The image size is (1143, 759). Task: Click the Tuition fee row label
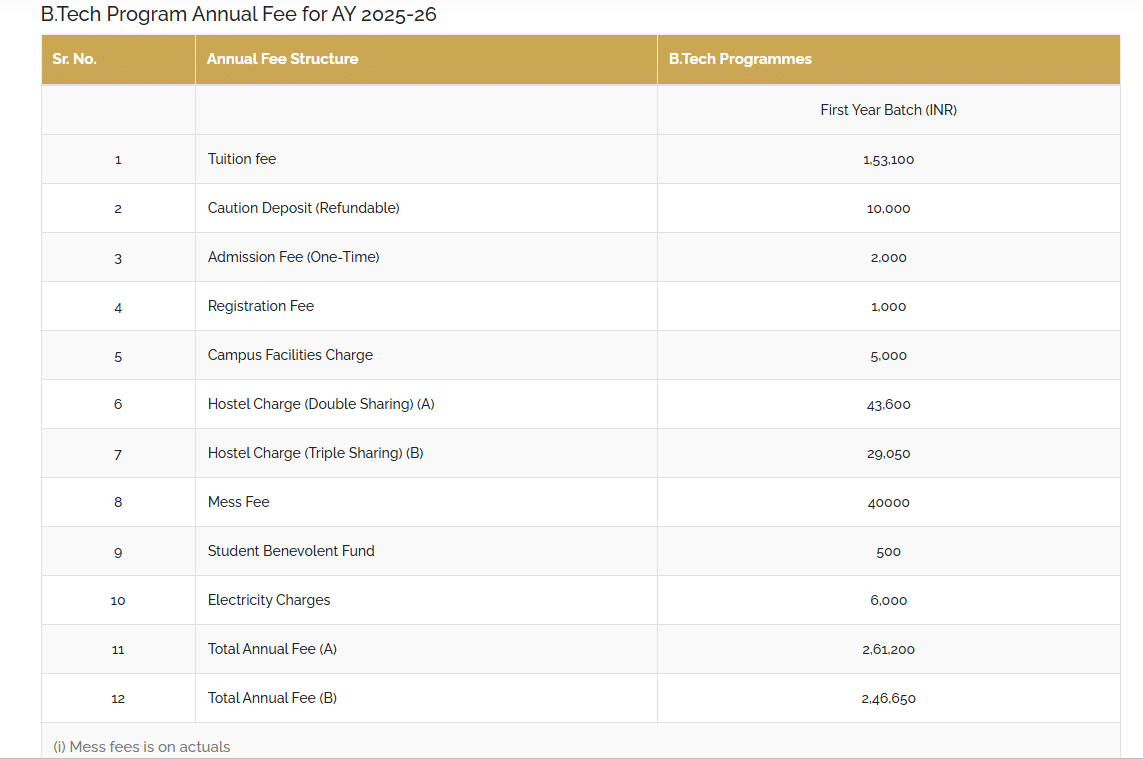242,159
